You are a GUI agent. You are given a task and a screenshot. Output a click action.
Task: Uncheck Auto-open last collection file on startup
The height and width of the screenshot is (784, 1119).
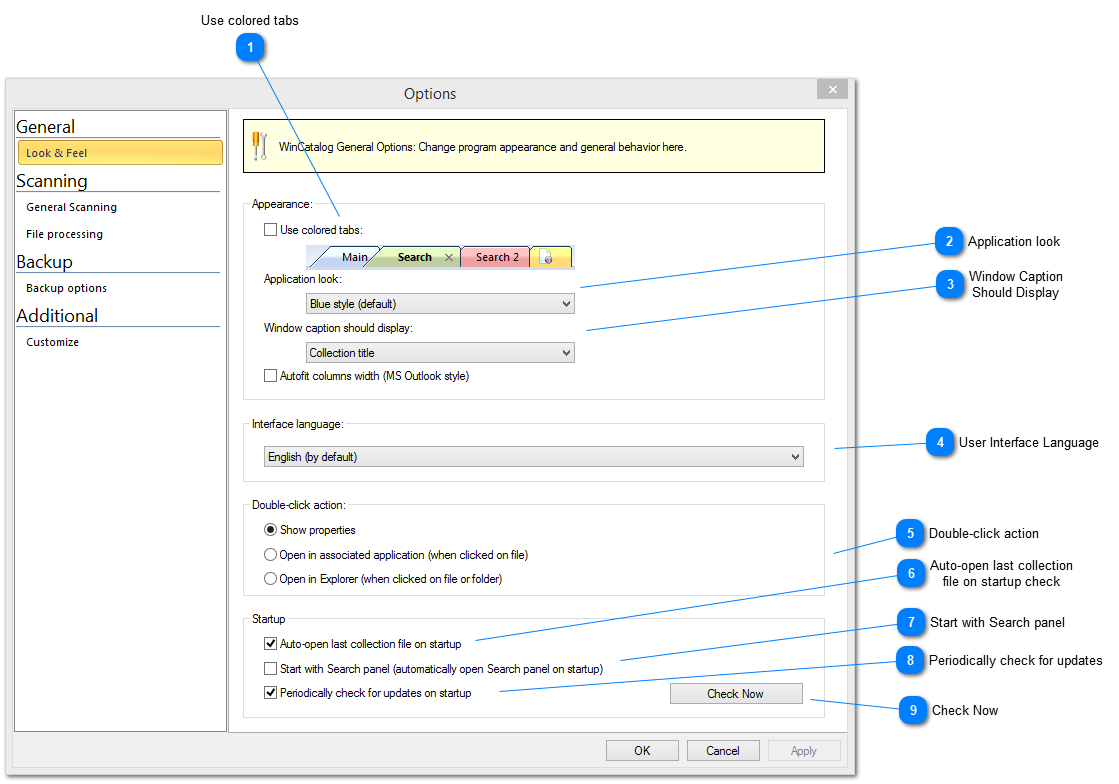pos(270,644)
